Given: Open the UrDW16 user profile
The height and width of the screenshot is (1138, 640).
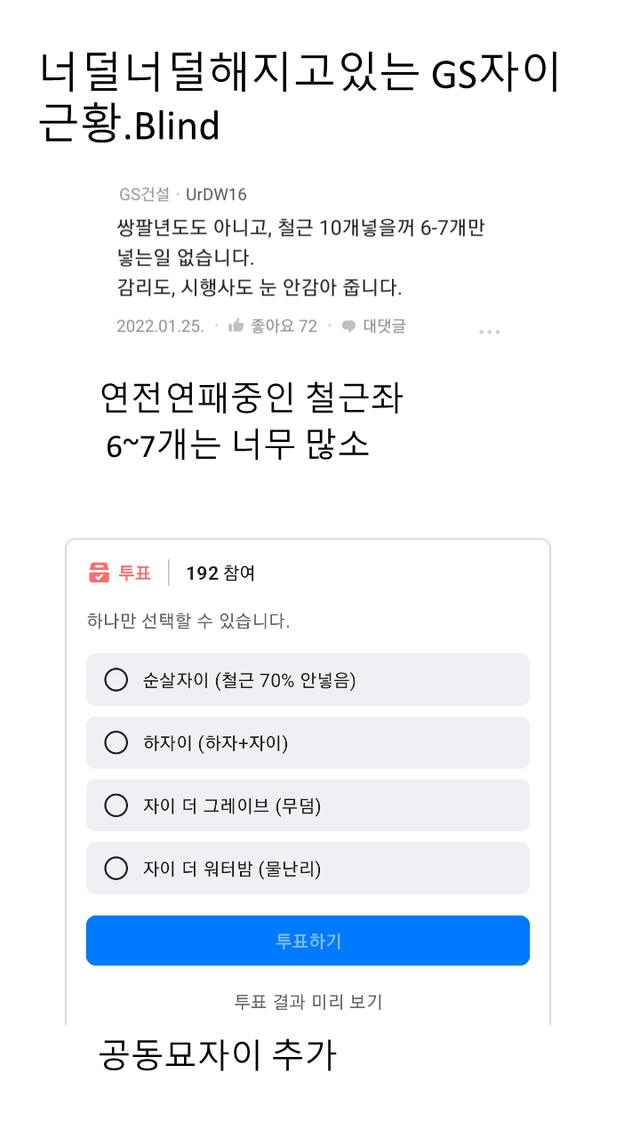Looking at the screenshot, I should [216, 194].
